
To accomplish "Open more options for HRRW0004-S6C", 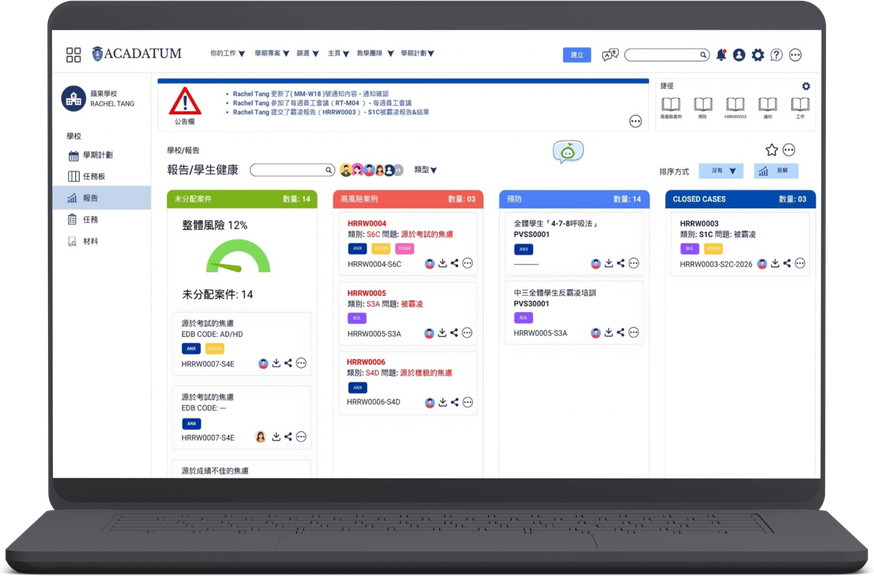I will (468, 263).
